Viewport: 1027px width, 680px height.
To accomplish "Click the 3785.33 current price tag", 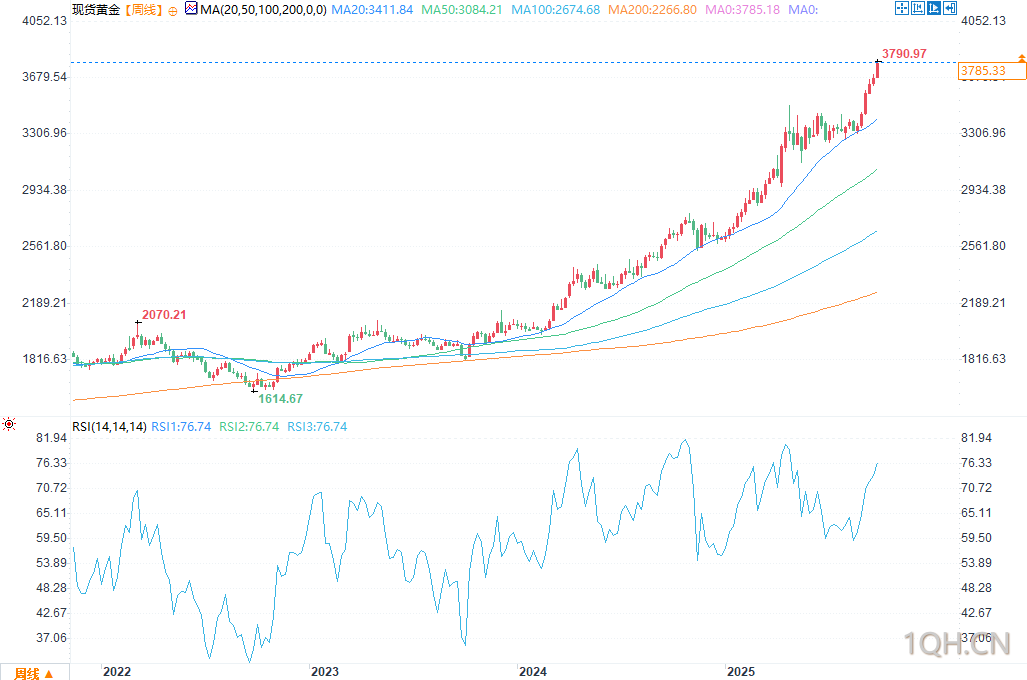I will [982, 71].
